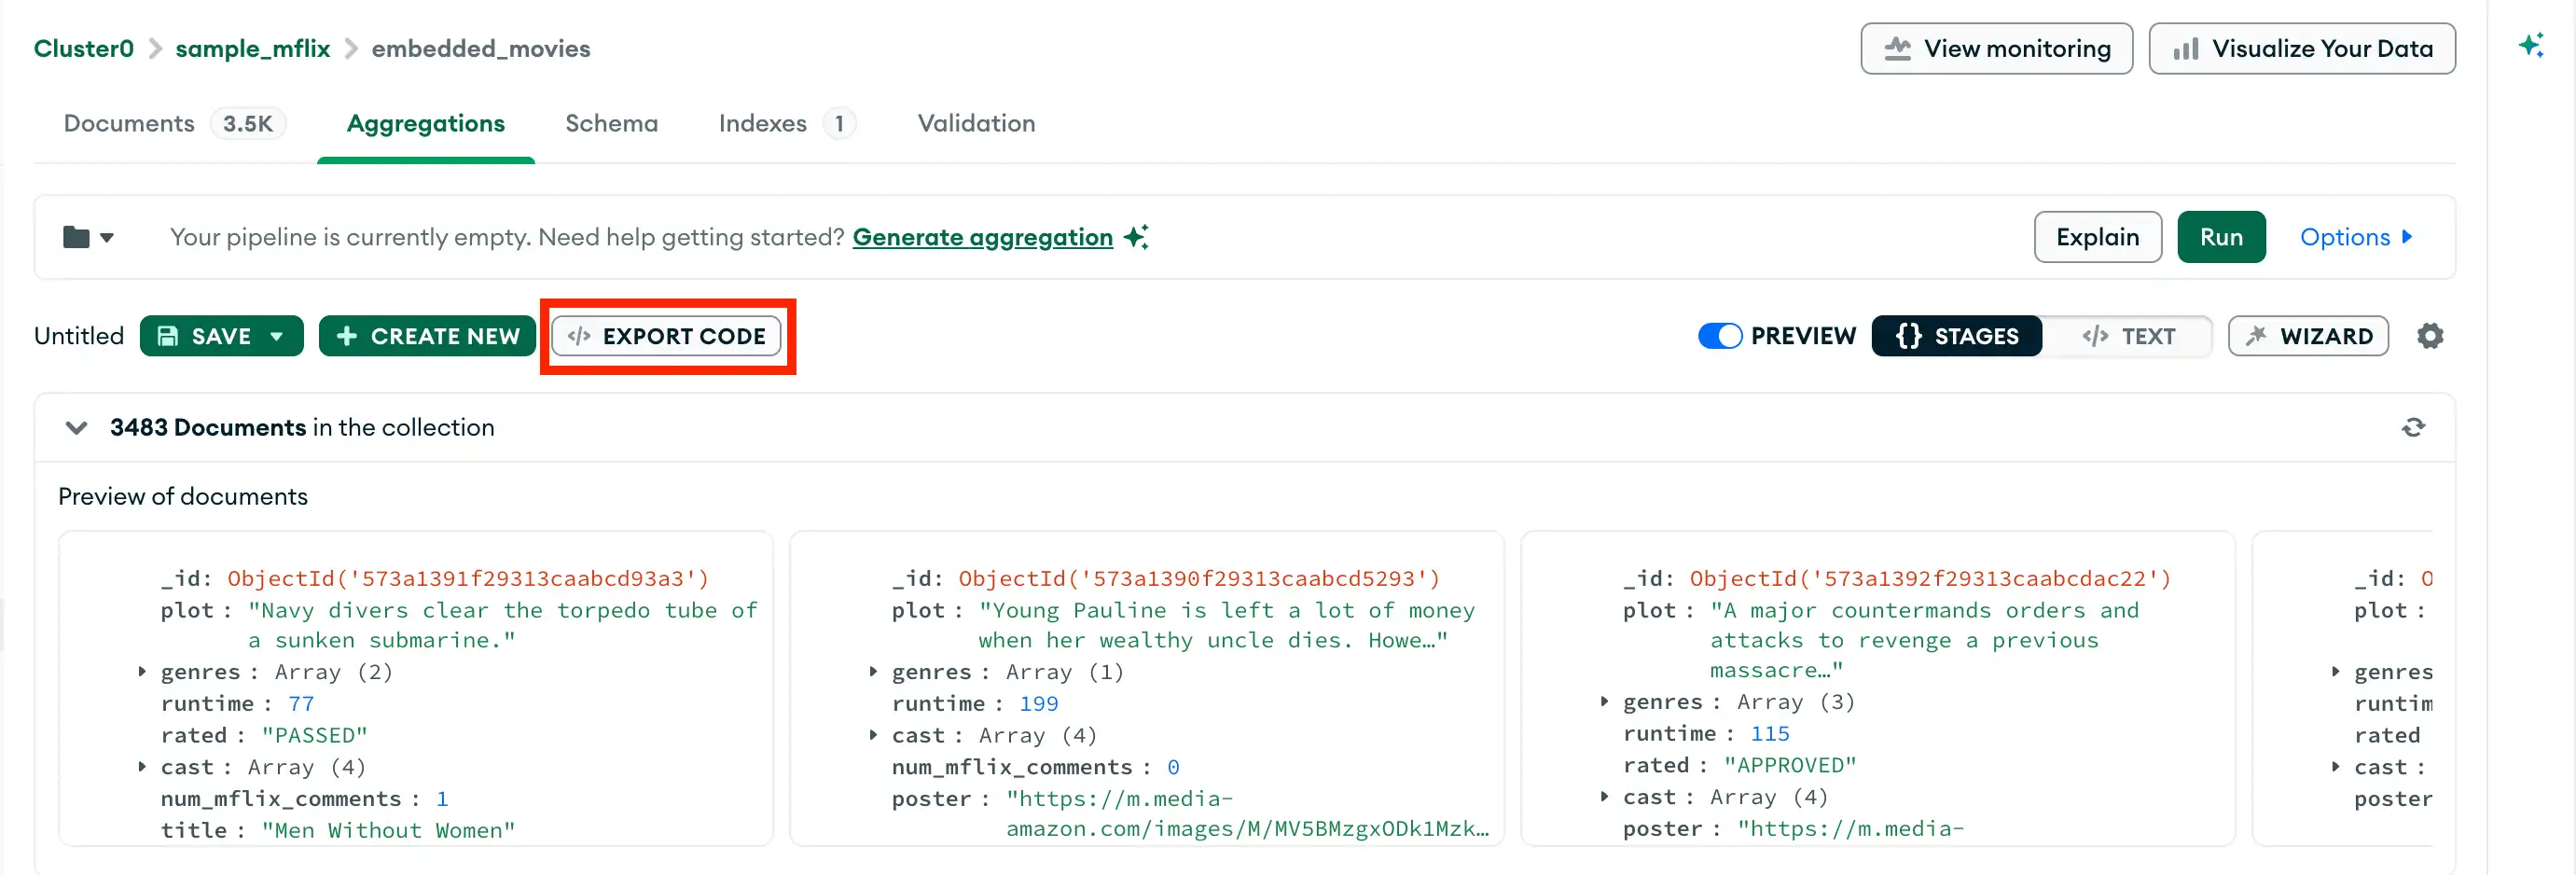Click the pipeline settings gear

coord(2431,336)
